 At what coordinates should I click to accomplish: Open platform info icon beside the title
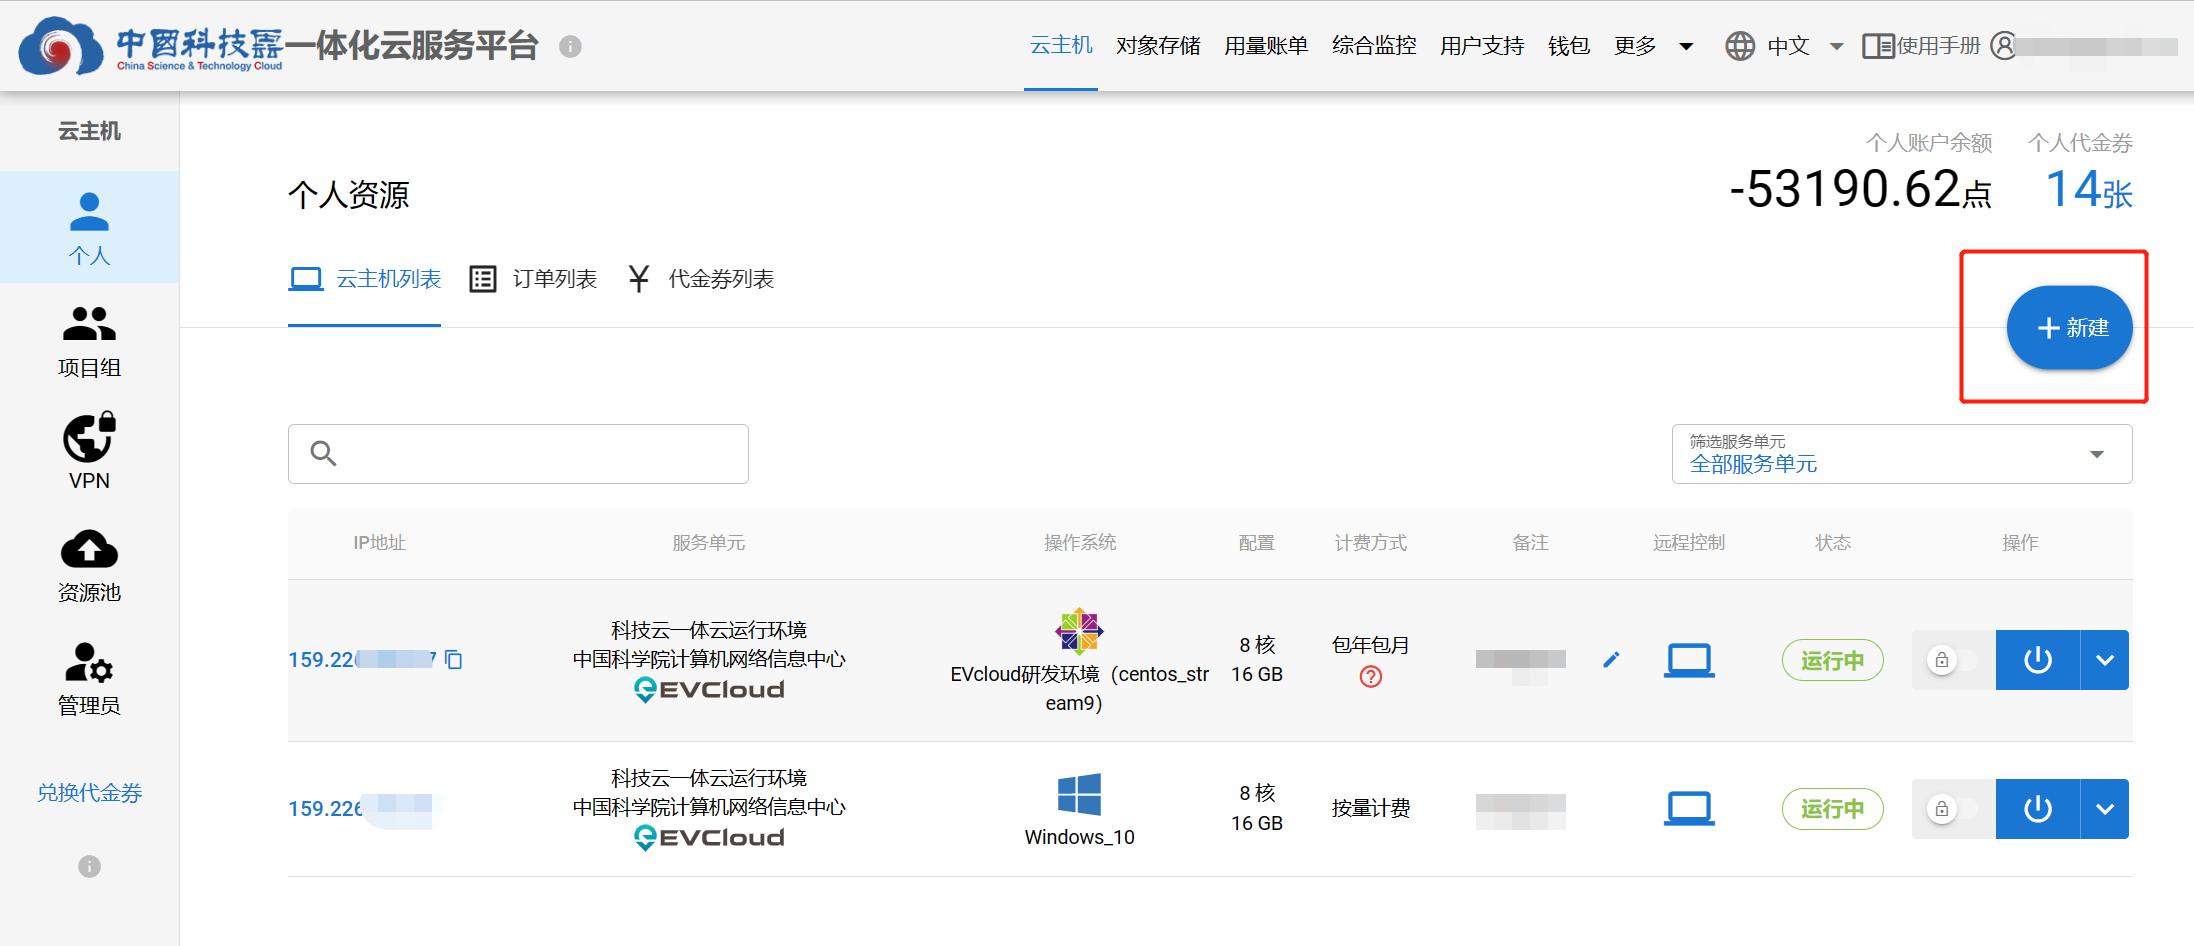click(570, 46)
